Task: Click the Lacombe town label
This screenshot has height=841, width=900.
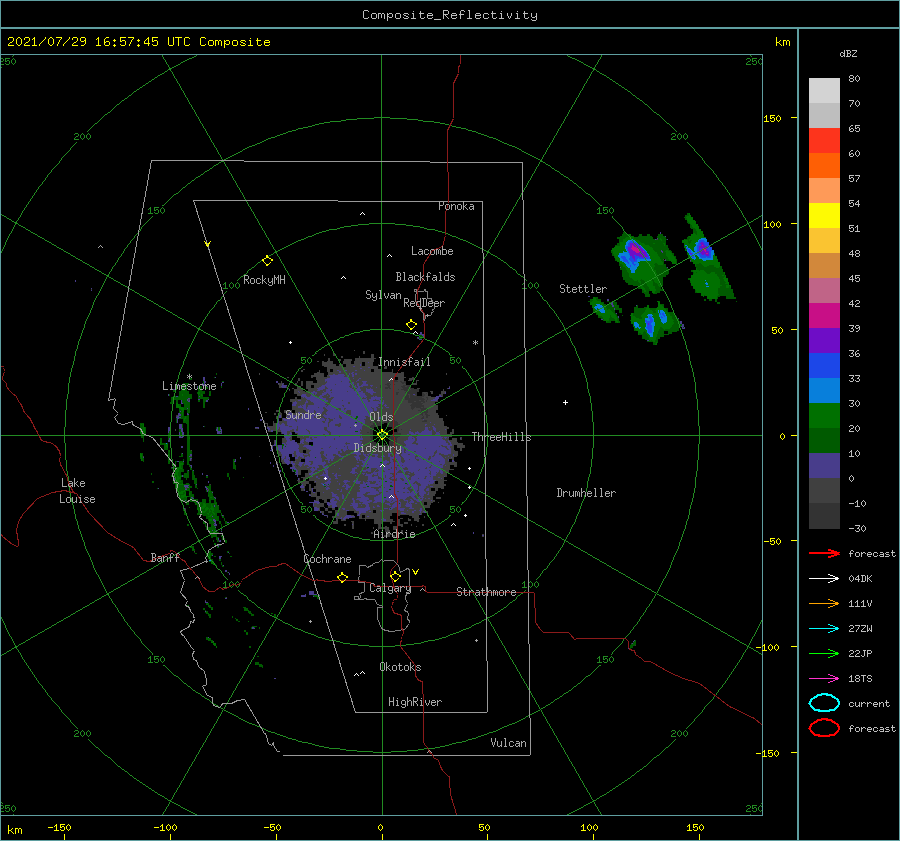Action: [432, 251]
